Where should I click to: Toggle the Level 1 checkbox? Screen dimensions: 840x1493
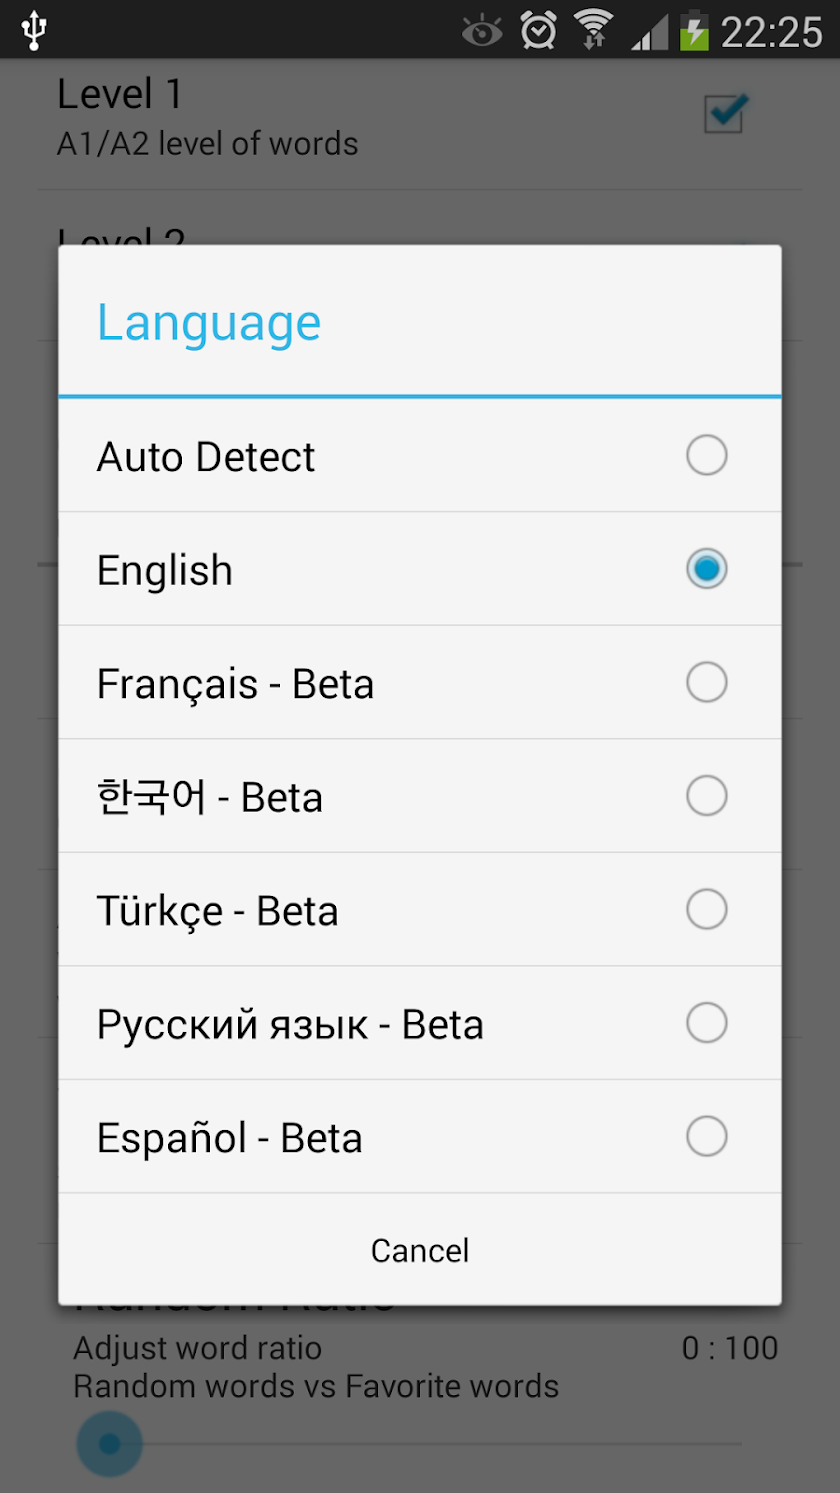725,113
